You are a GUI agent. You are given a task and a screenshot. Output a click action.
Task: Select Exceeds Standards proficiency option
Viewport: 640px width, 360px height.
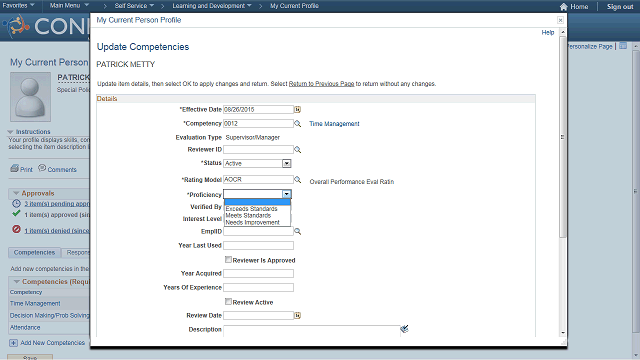251,209
